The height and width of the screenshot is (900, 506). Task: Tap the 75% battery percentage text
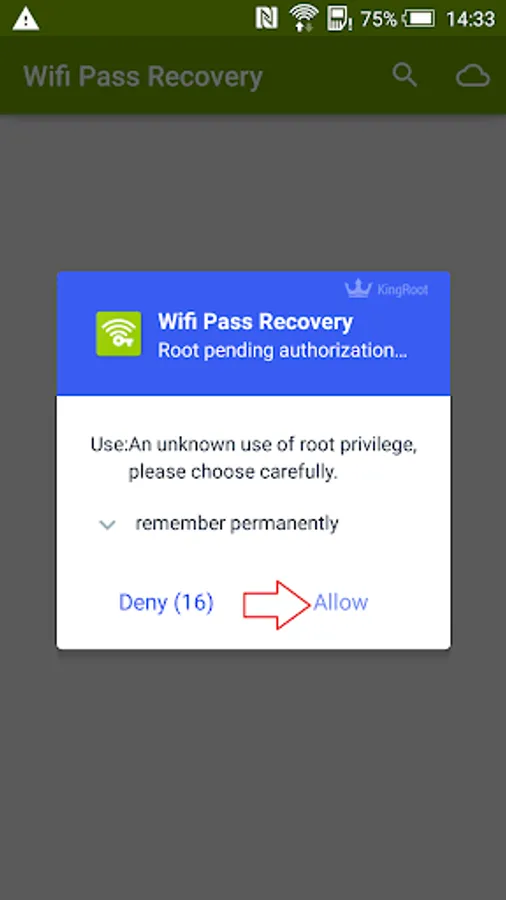point(379,19)
